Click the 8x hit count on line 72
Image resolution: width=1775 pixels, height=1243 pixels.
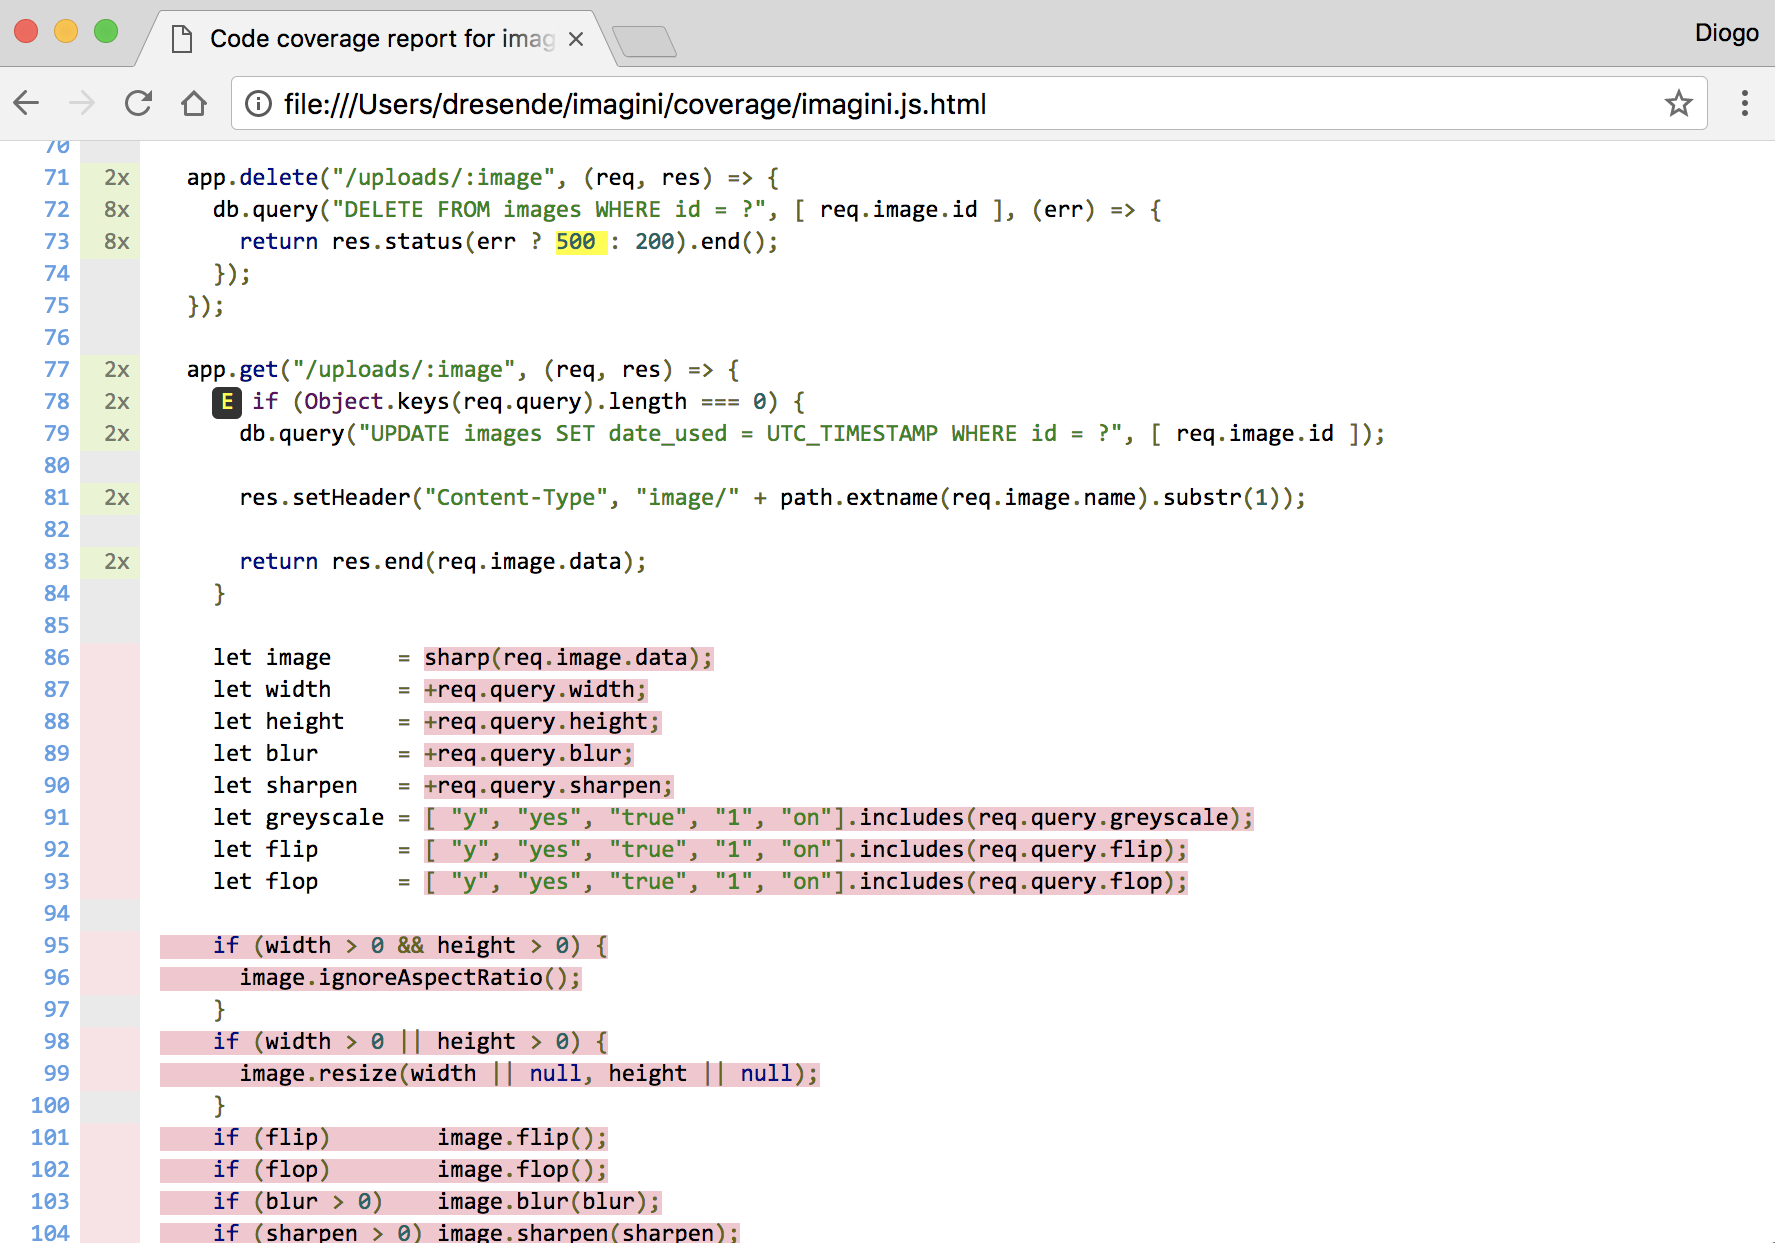click(116, 210)
